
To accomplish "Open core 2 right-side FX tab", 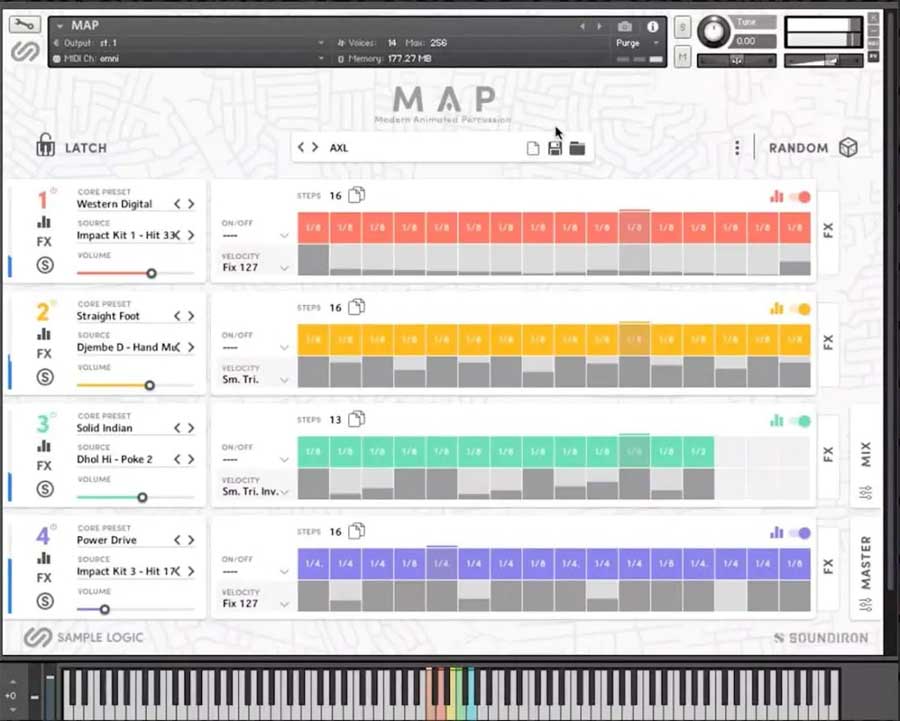I will (828, 343).
